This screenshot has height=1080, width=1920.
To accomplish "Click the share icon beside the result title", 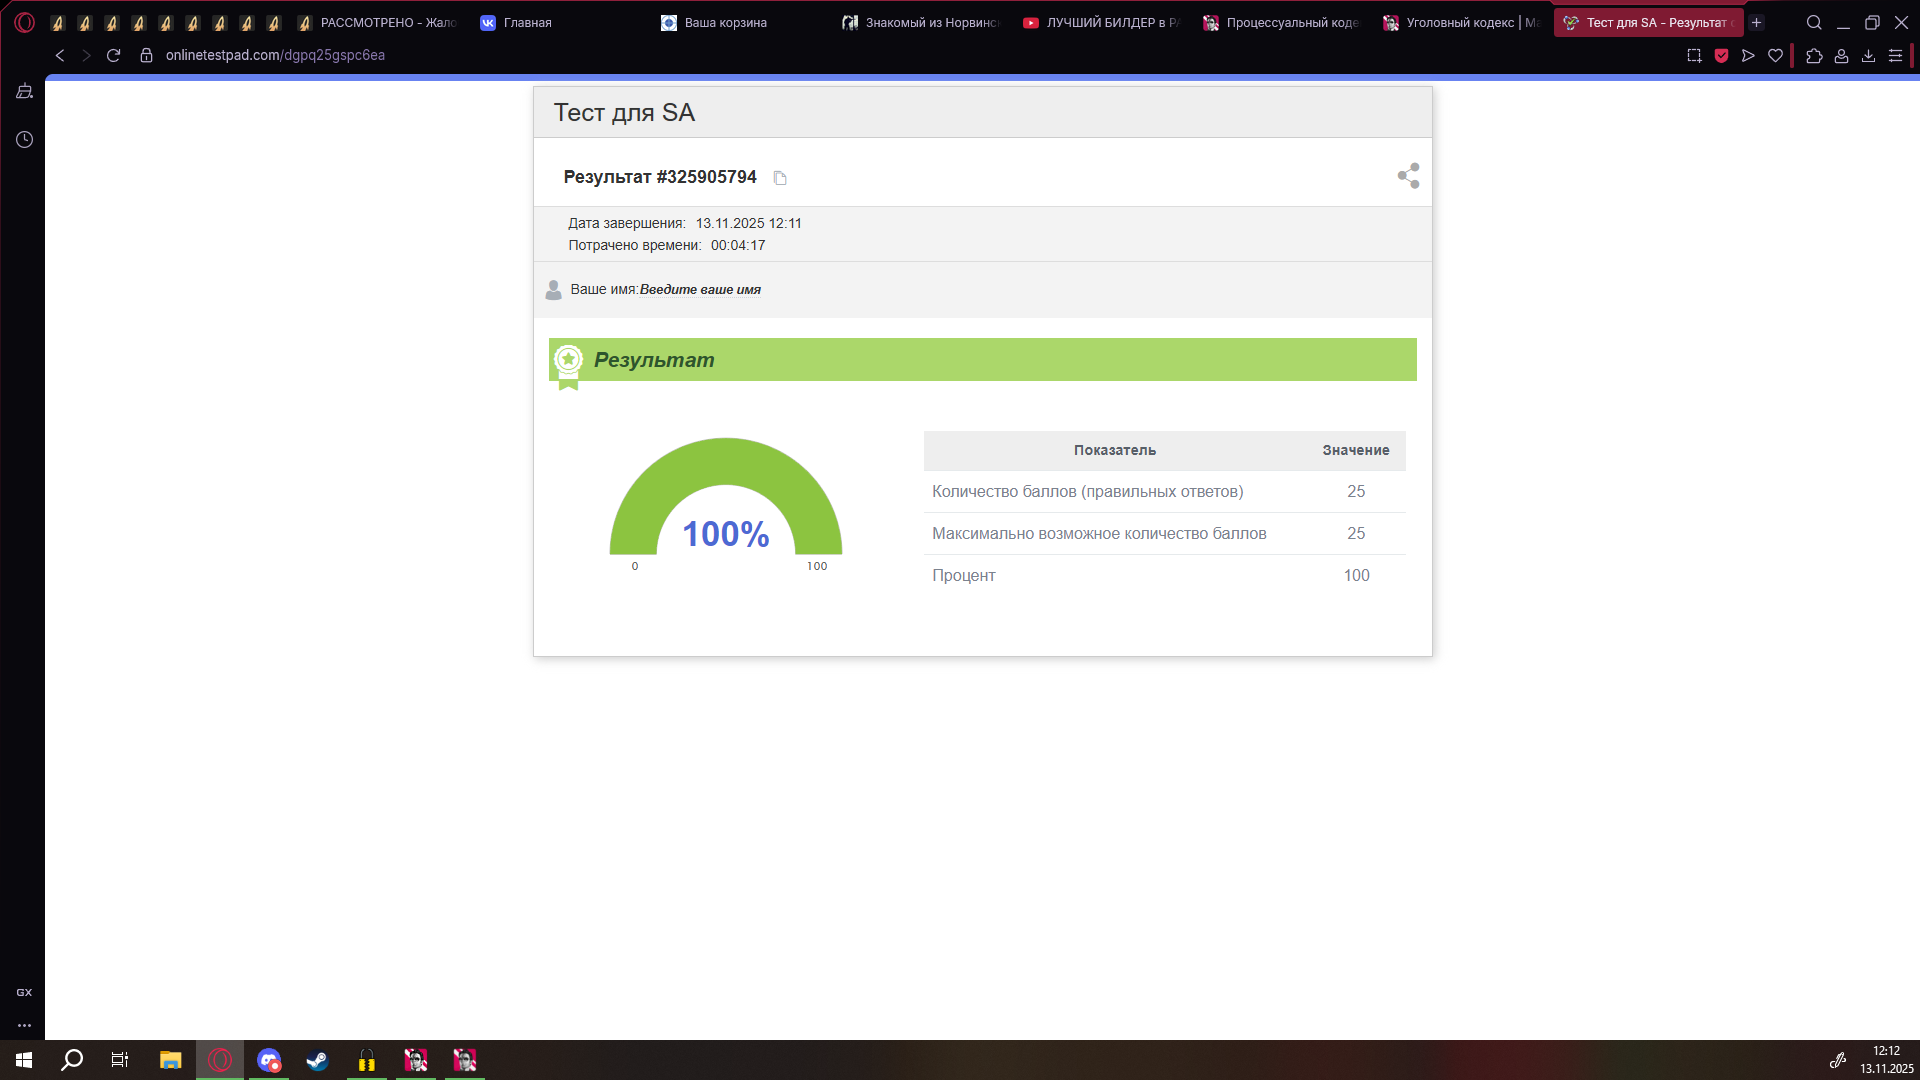I will pyautogui.click(x=1408, y=176).
